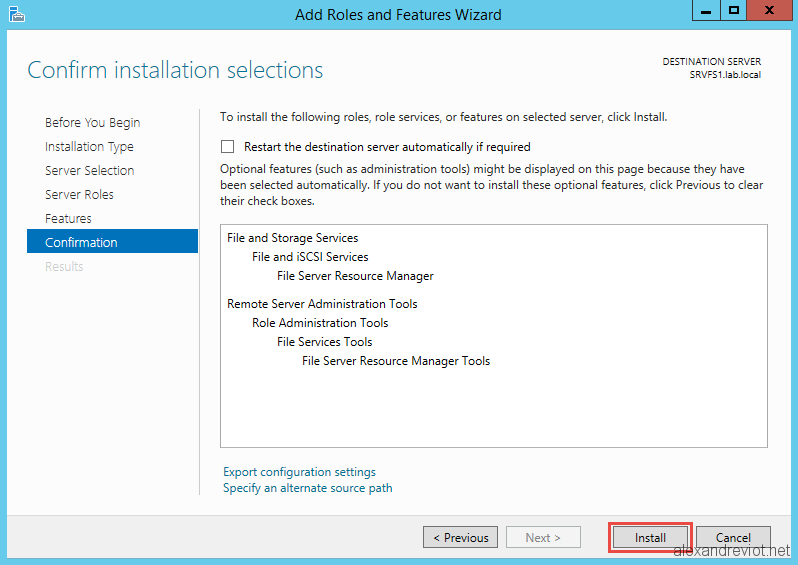Open Specify an alternate source path link
Screen dimensions: 798x565
[x=307, y=488]
